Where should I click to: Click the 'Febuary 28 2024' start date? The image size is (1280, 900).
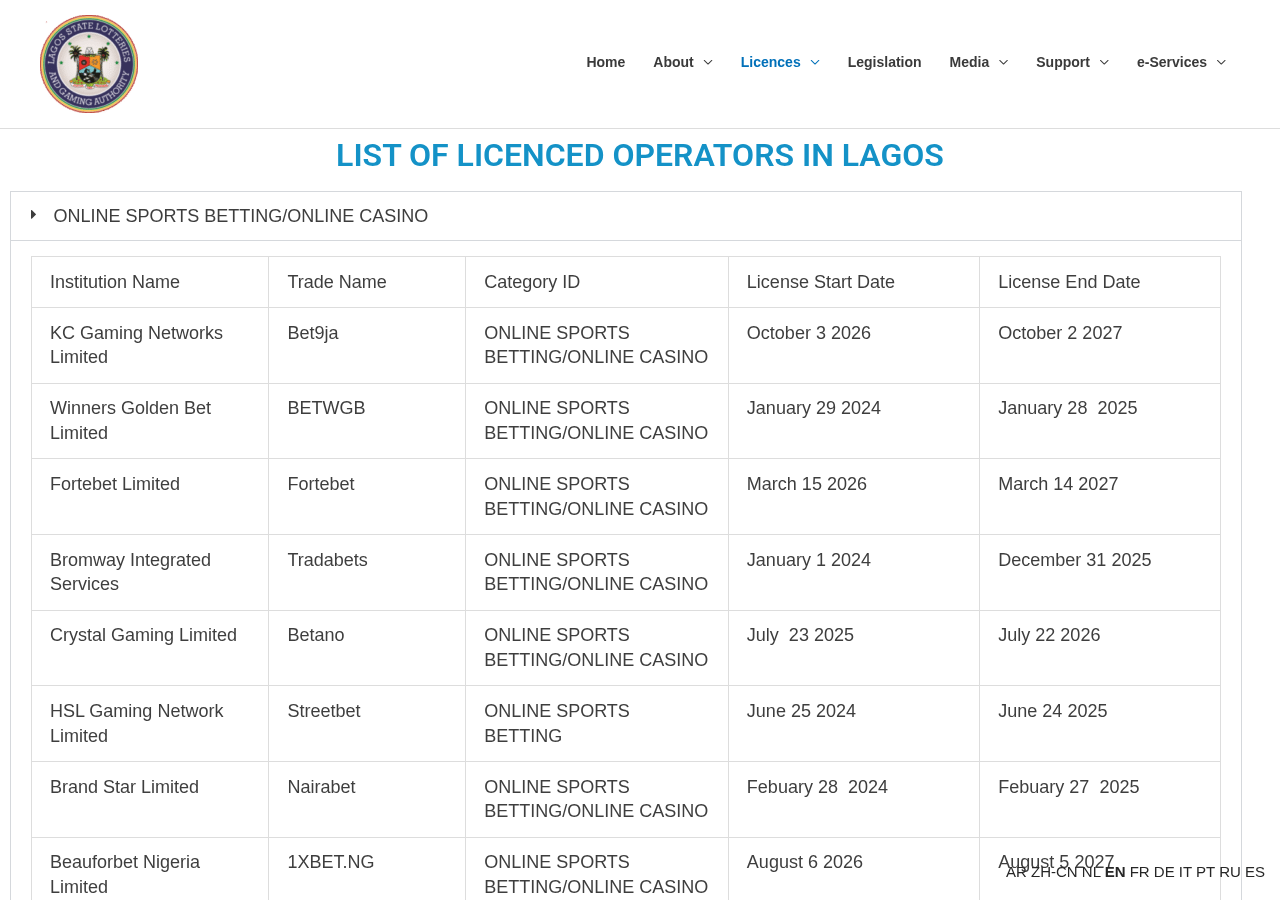[817, 787]
